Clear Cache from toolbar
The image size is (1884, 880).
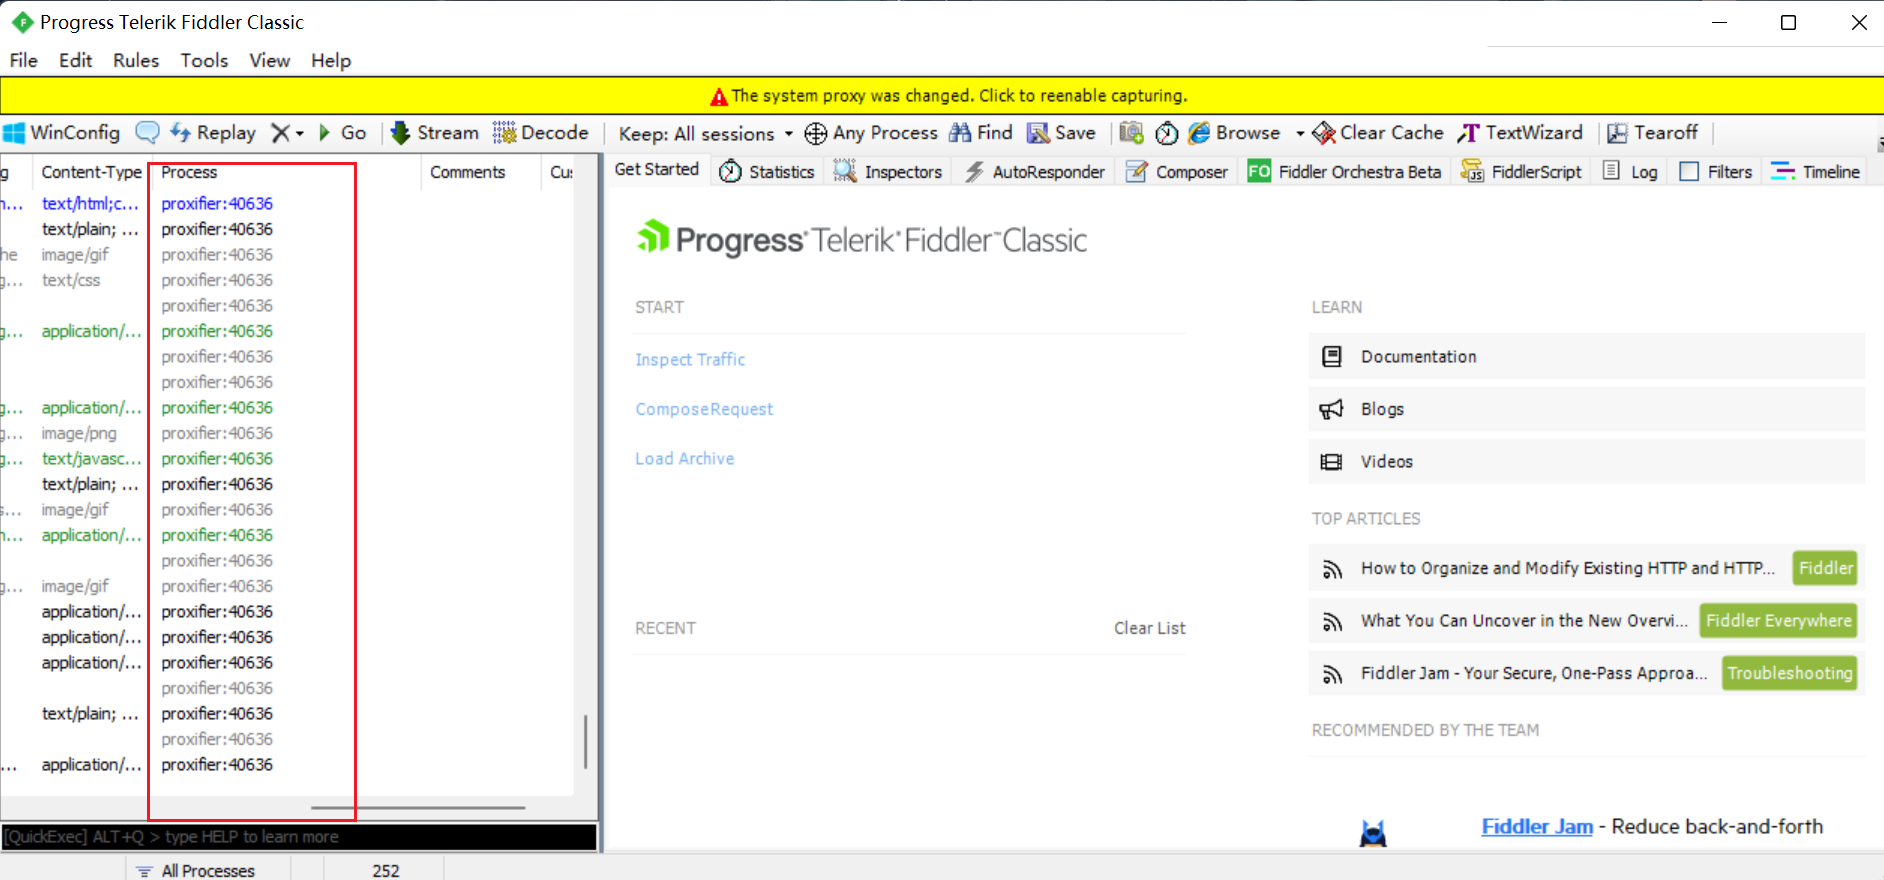tap(1379, 133)
